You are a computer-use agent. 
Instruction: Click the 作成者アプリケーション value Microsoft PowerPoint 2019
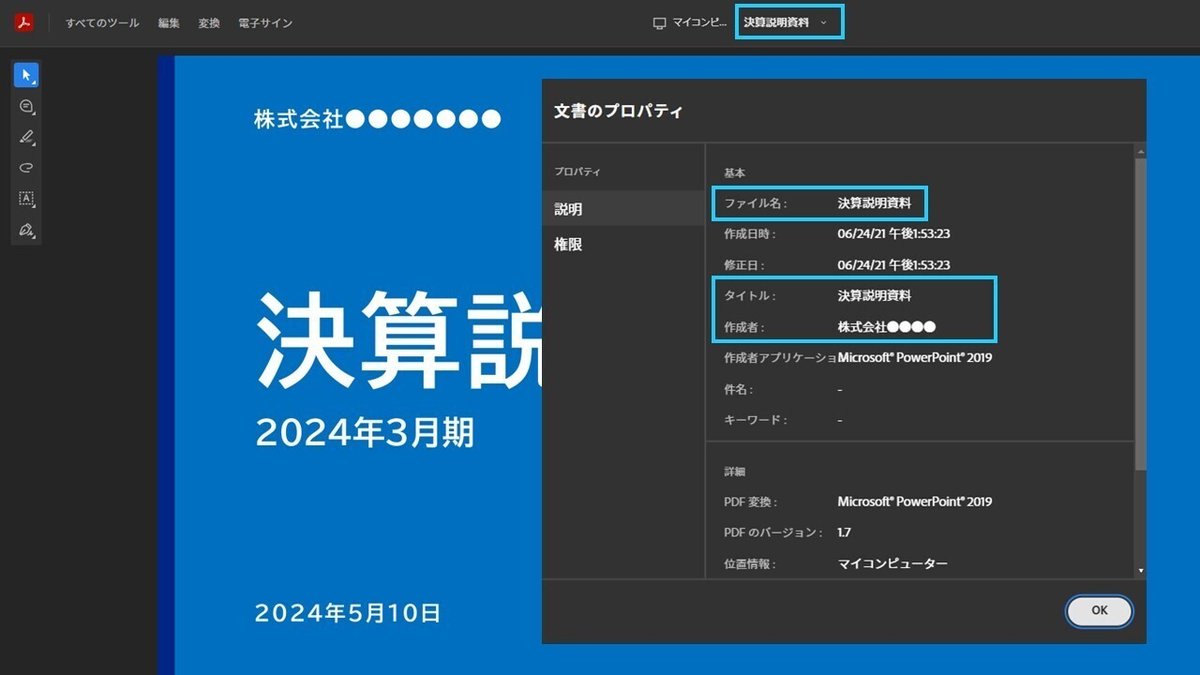coord(914,357)
